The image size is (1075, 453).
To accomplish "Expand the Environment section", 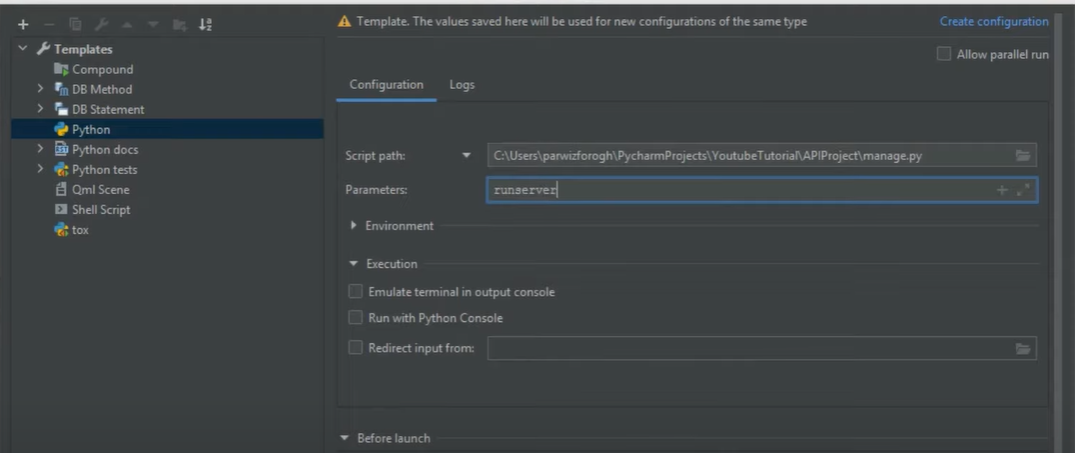I will click(x=354, y=225).
